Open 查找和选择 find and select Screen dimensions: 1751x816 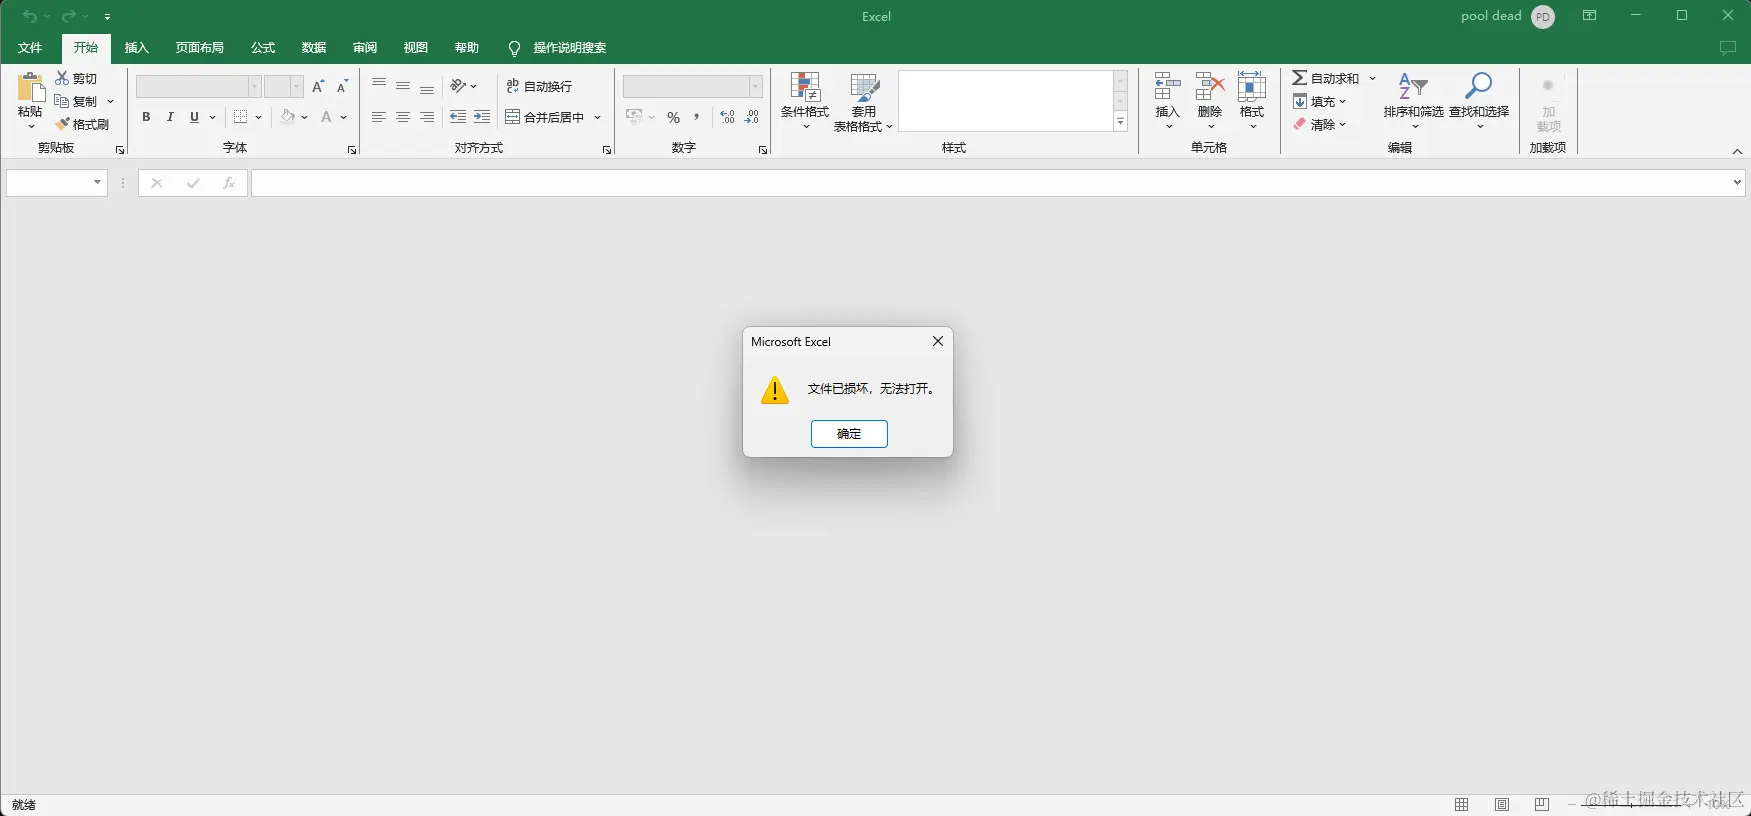coord(1478,101)
